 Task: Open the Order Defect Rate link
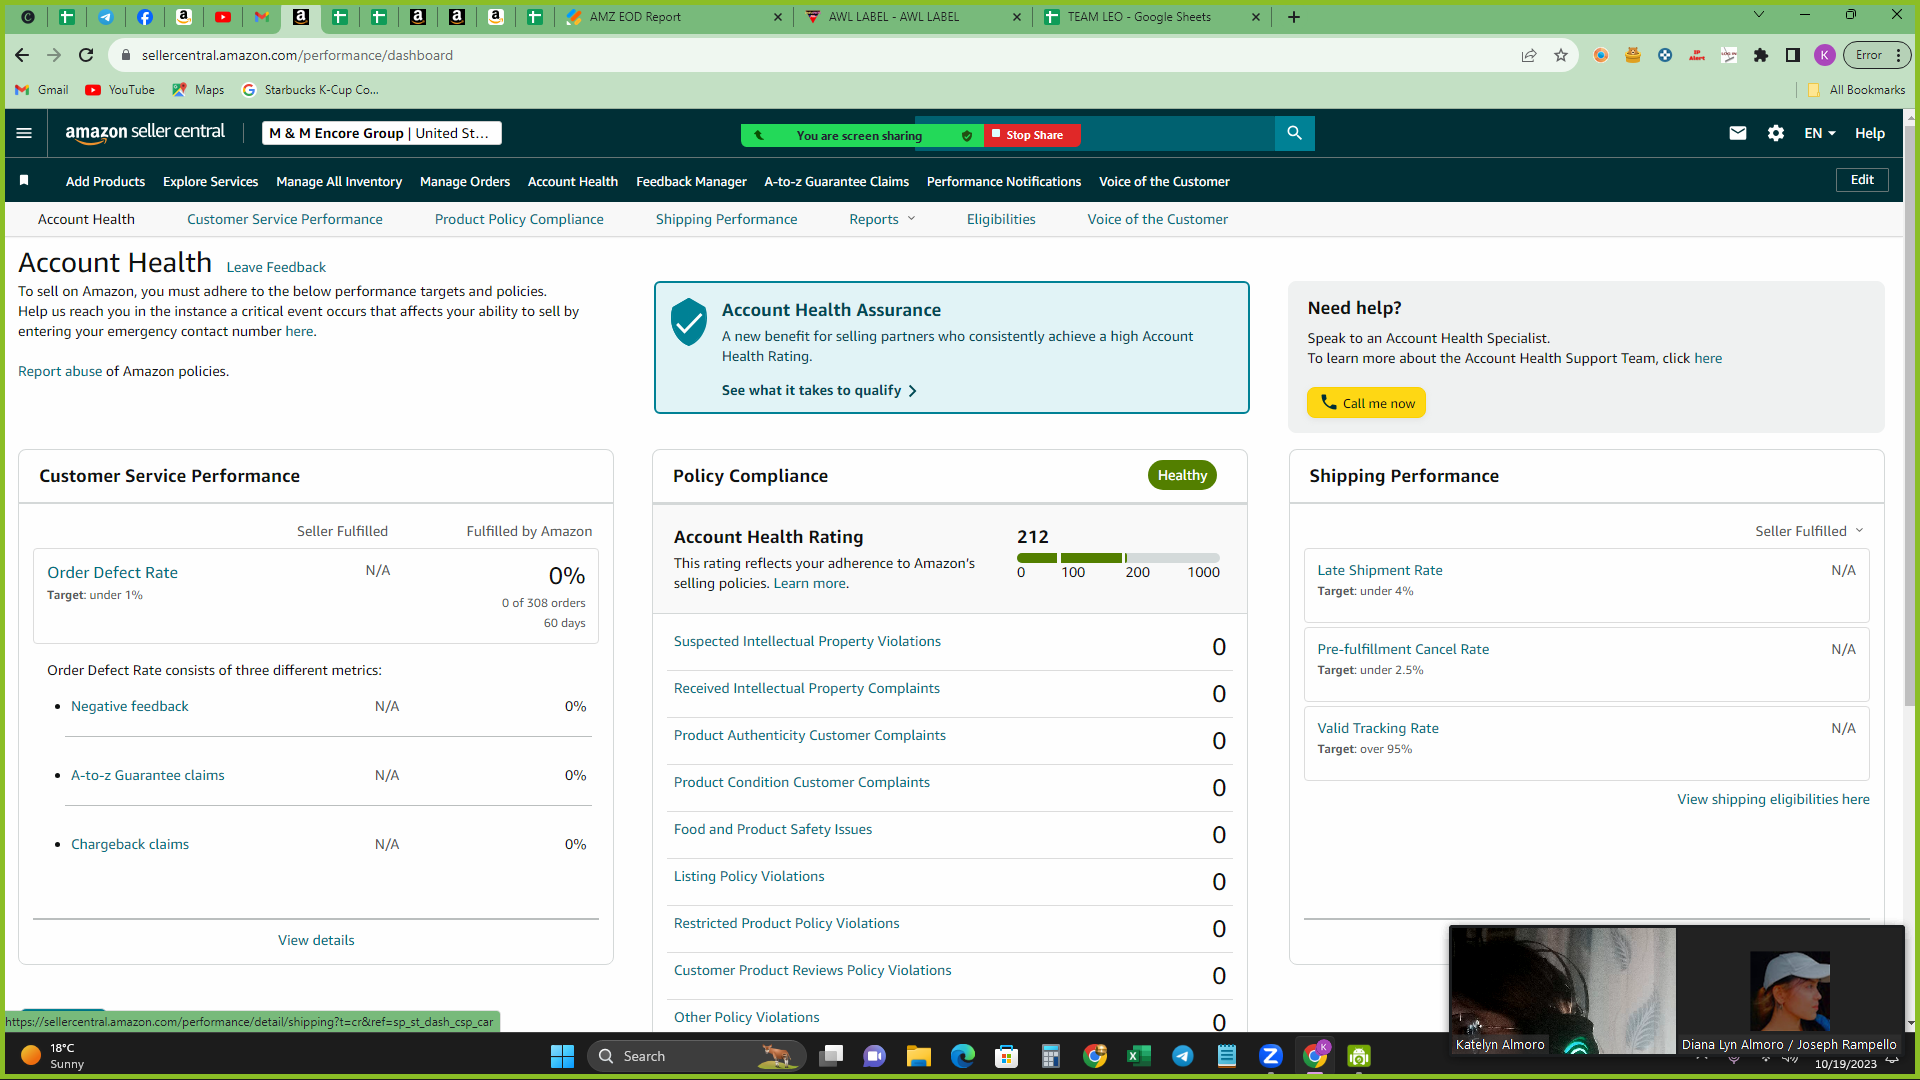(112, 572)
